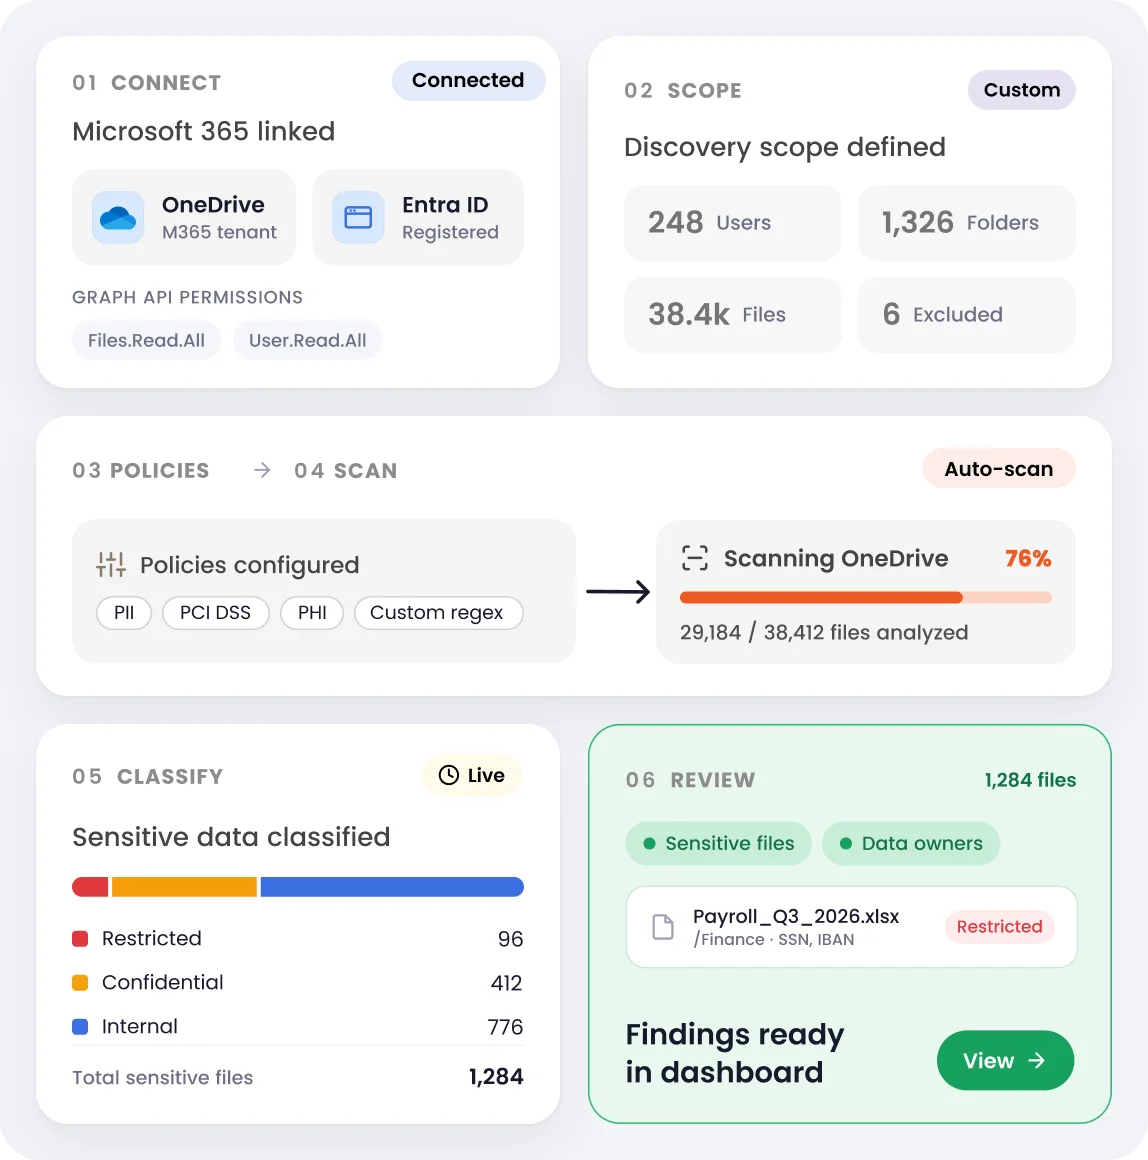This screenshot has height=1160, width=1148.
Task: Click the "Discovery scope defined" heading
Action: (x=785, y=147)
